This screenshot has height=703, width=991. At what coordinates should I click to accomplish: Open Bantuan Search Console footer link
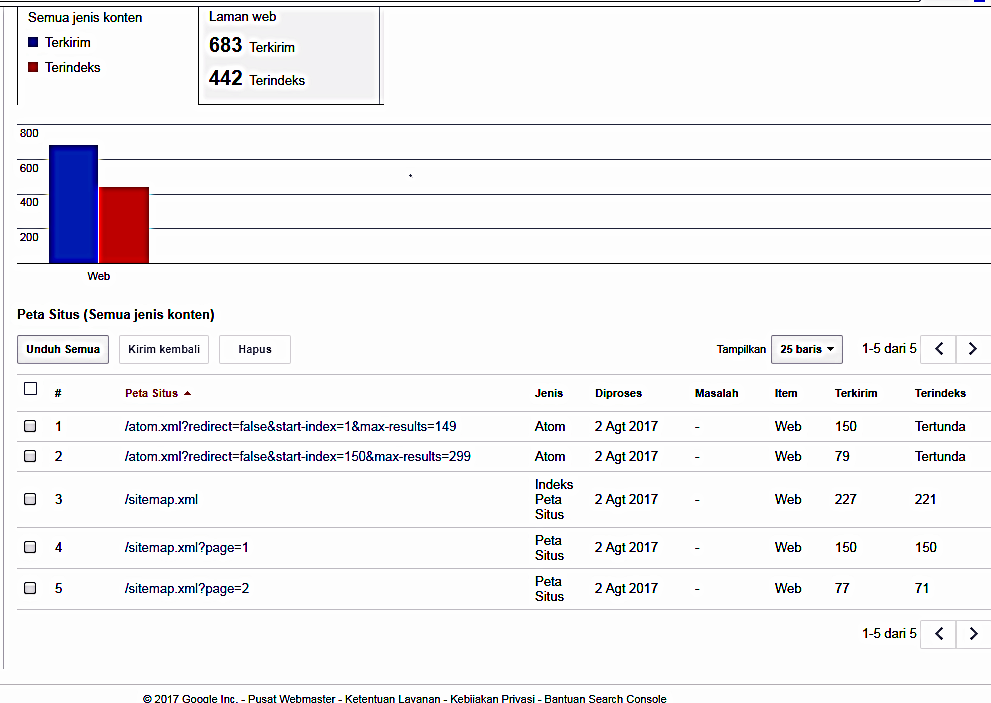(x=605, y=698)
